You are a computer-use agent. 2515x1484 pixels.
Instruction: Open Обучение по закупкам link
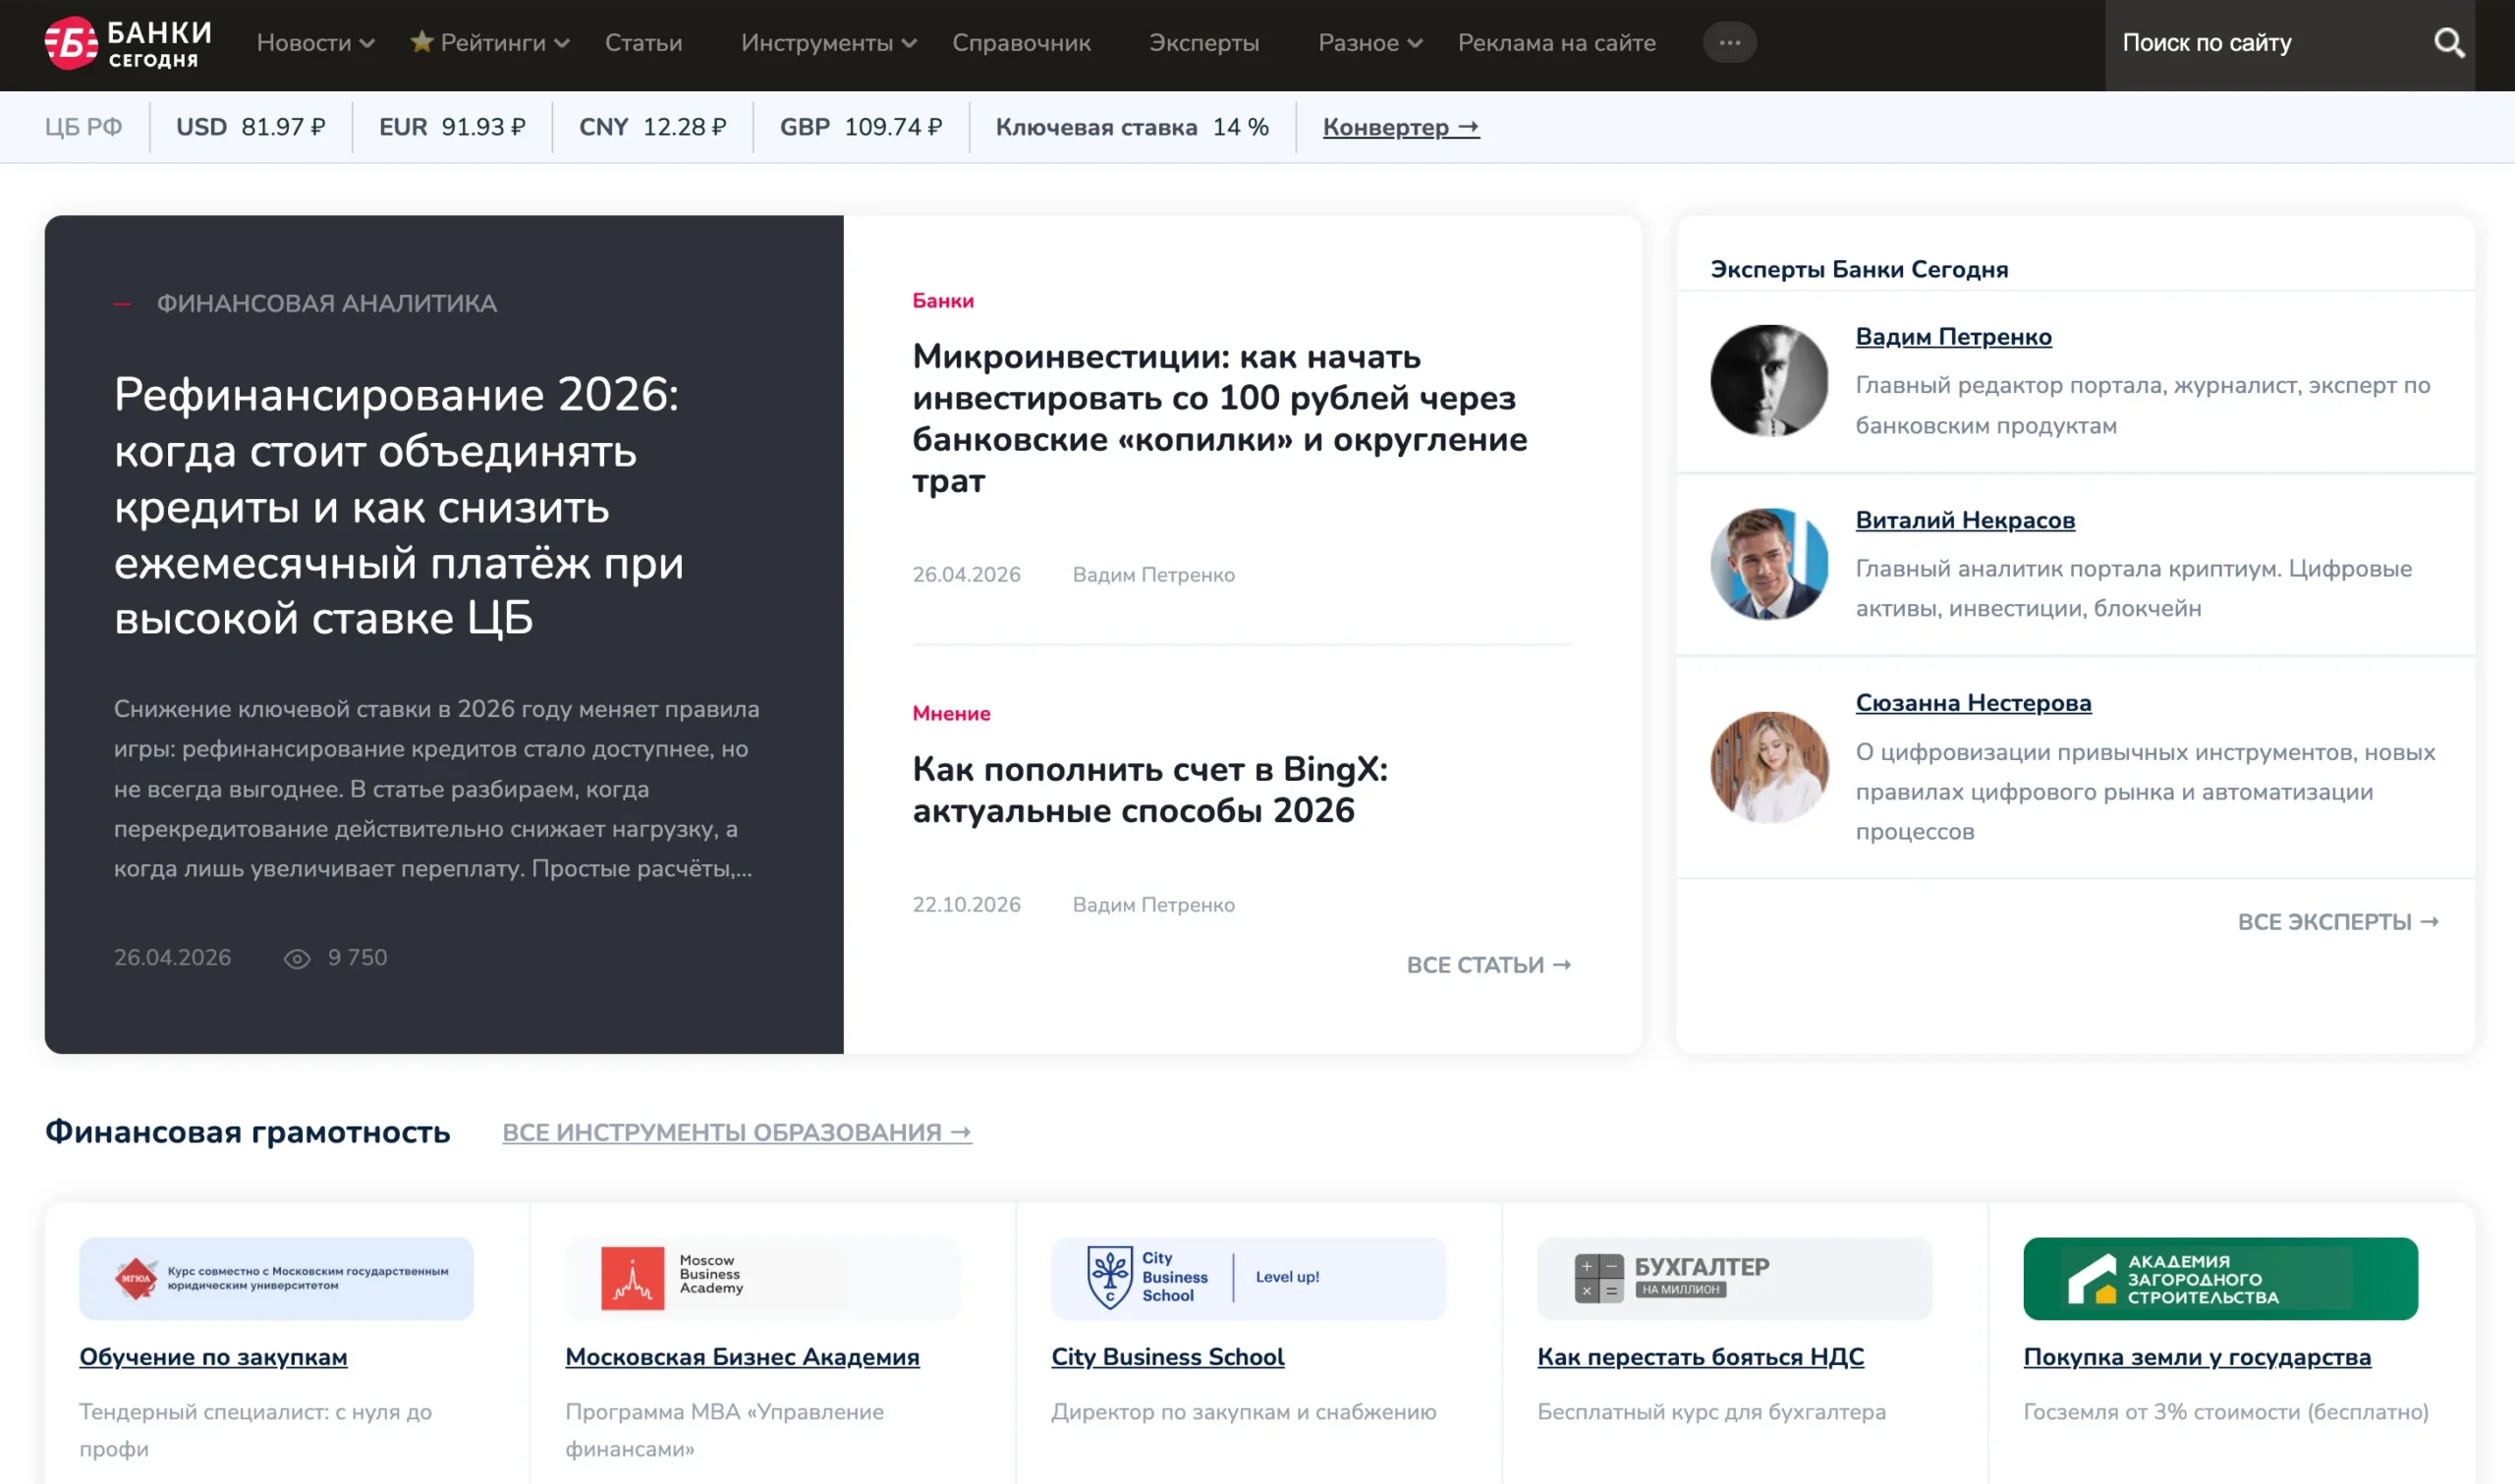click(x=213, y=1357)
